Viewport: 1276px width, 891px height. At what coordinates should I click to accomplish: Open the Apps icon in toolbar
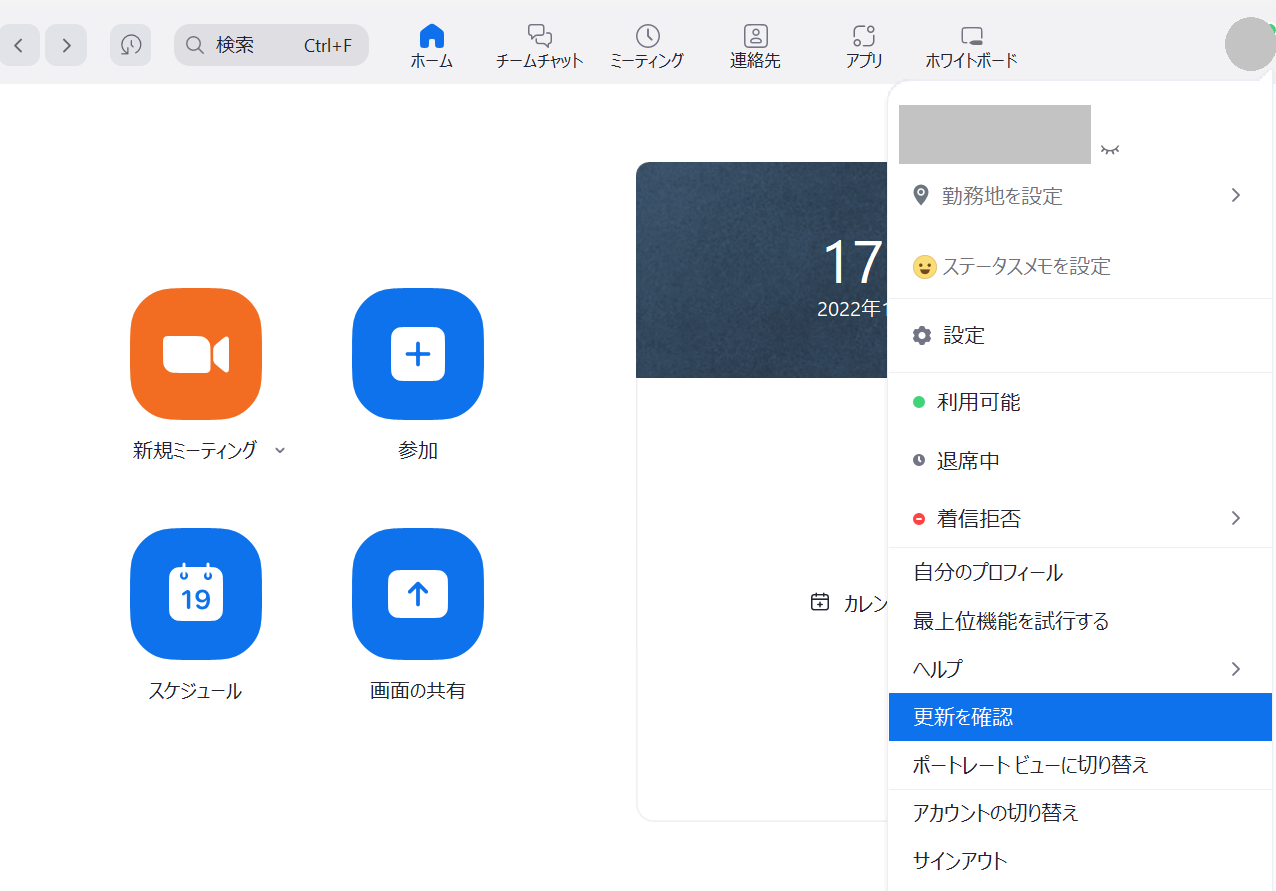tap(863, 37)
